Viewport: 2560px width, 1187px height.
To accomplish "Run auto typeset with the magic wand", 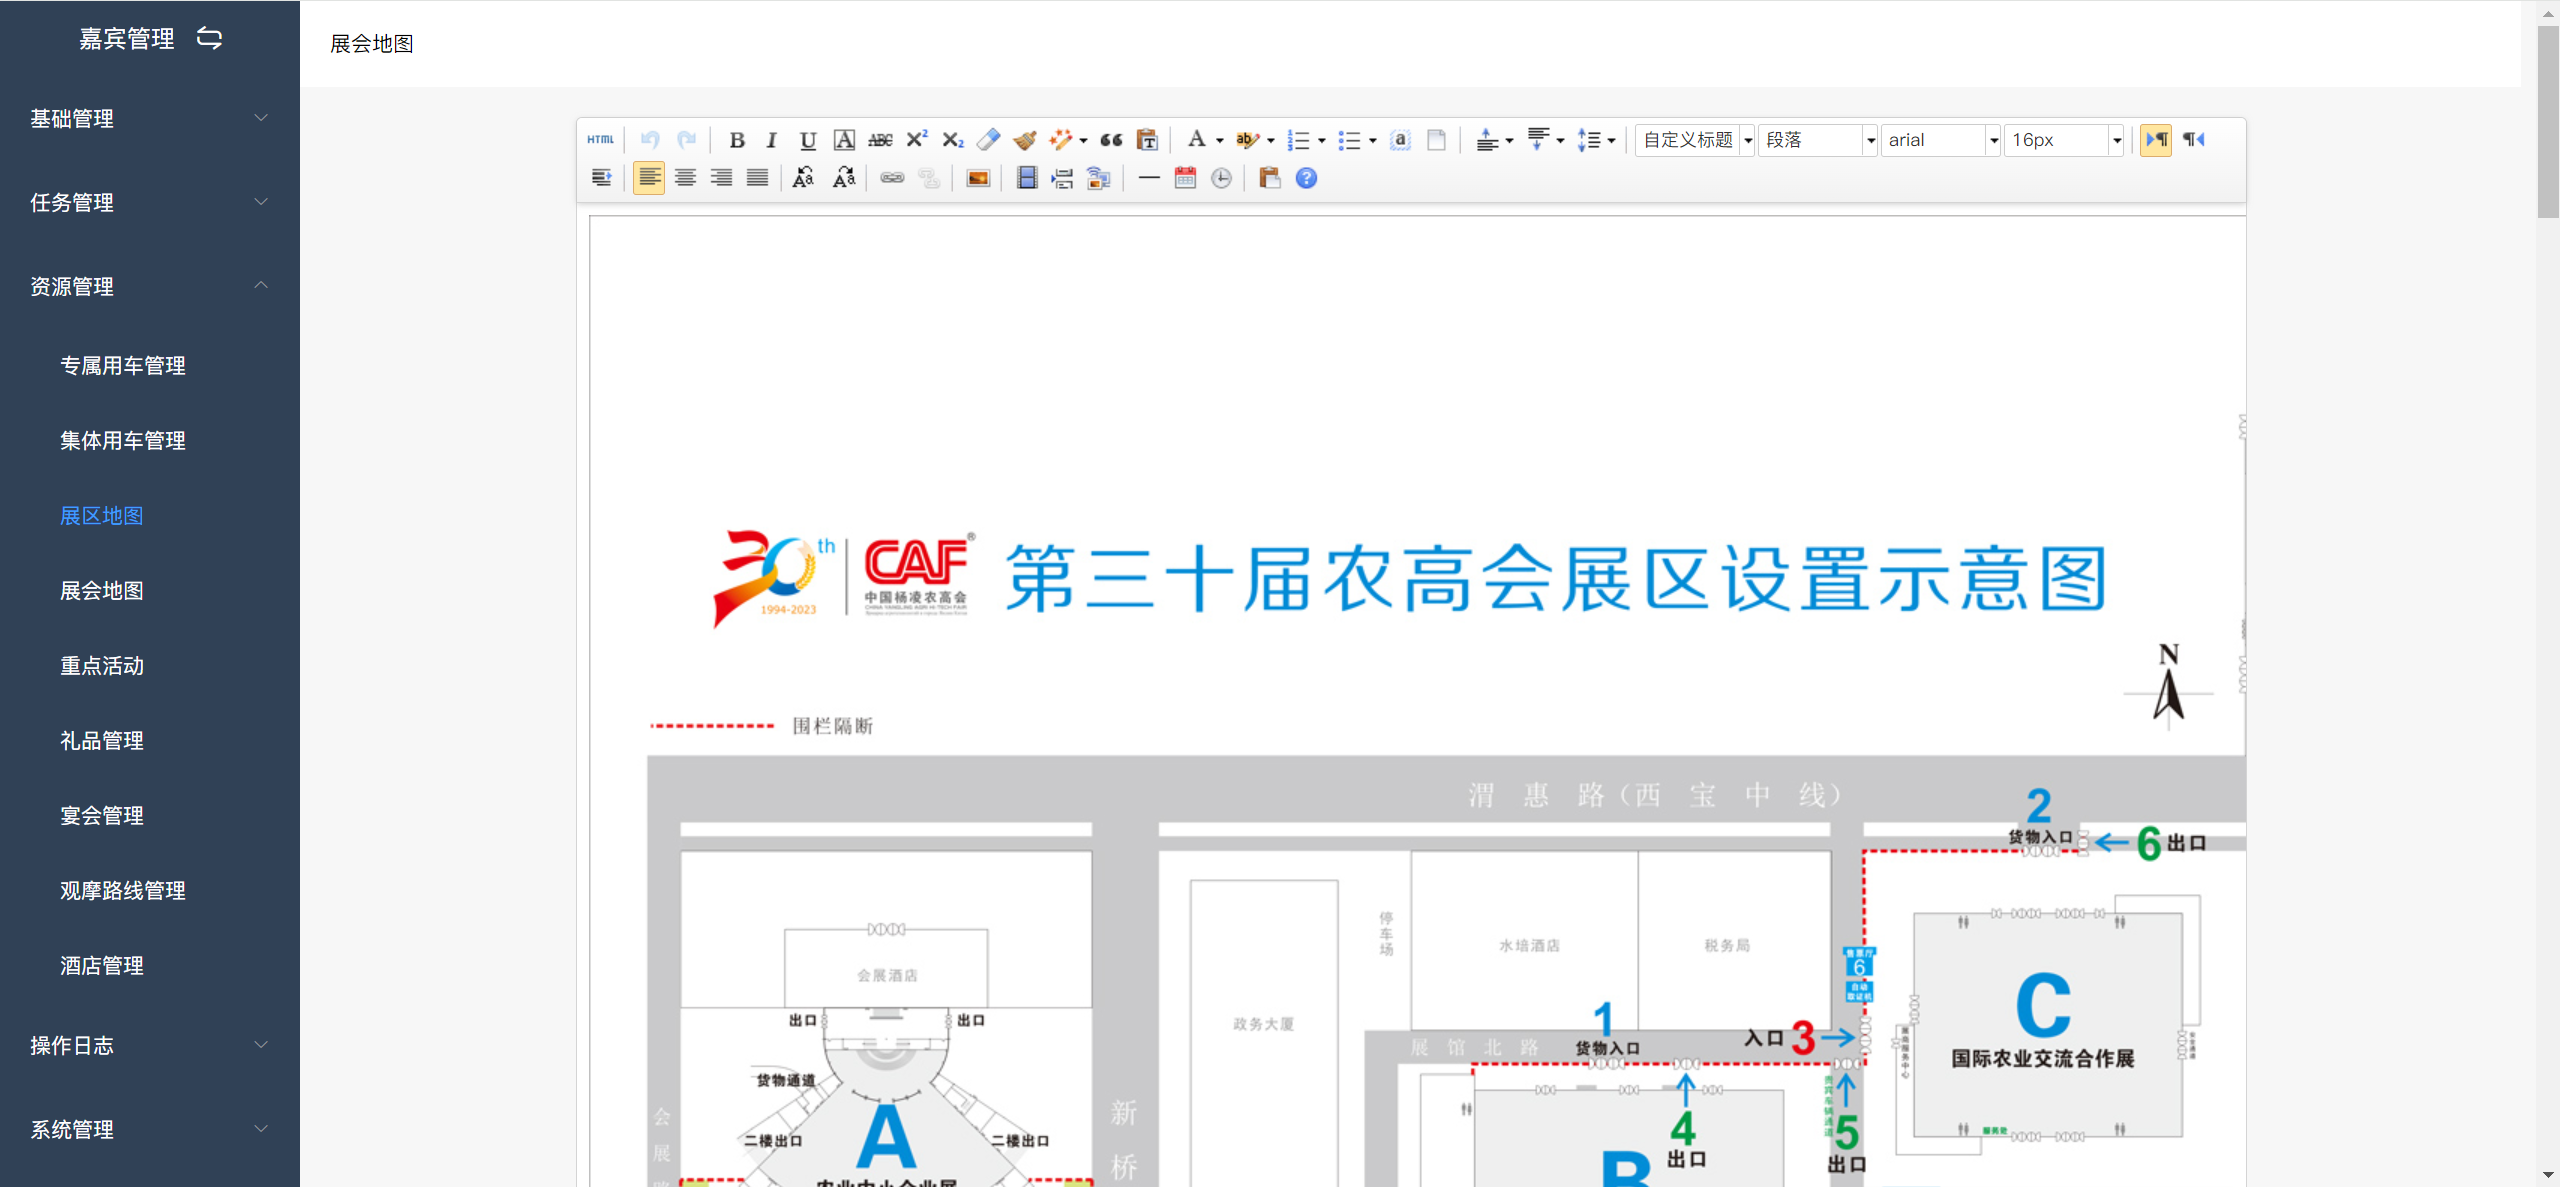I will point(1061,140).
